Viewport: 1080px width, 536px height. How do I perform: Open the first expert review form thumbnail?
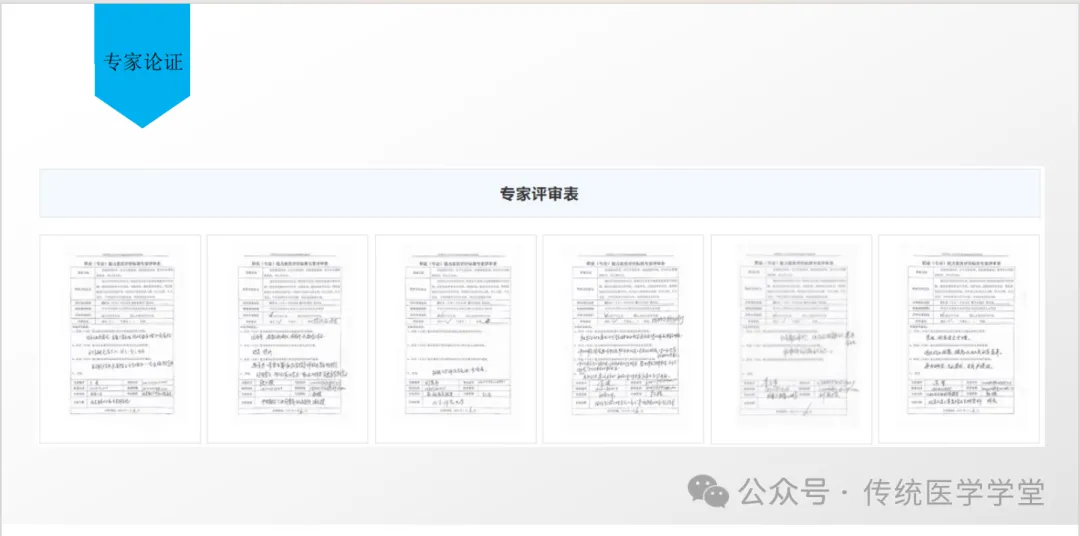(120, 339)
